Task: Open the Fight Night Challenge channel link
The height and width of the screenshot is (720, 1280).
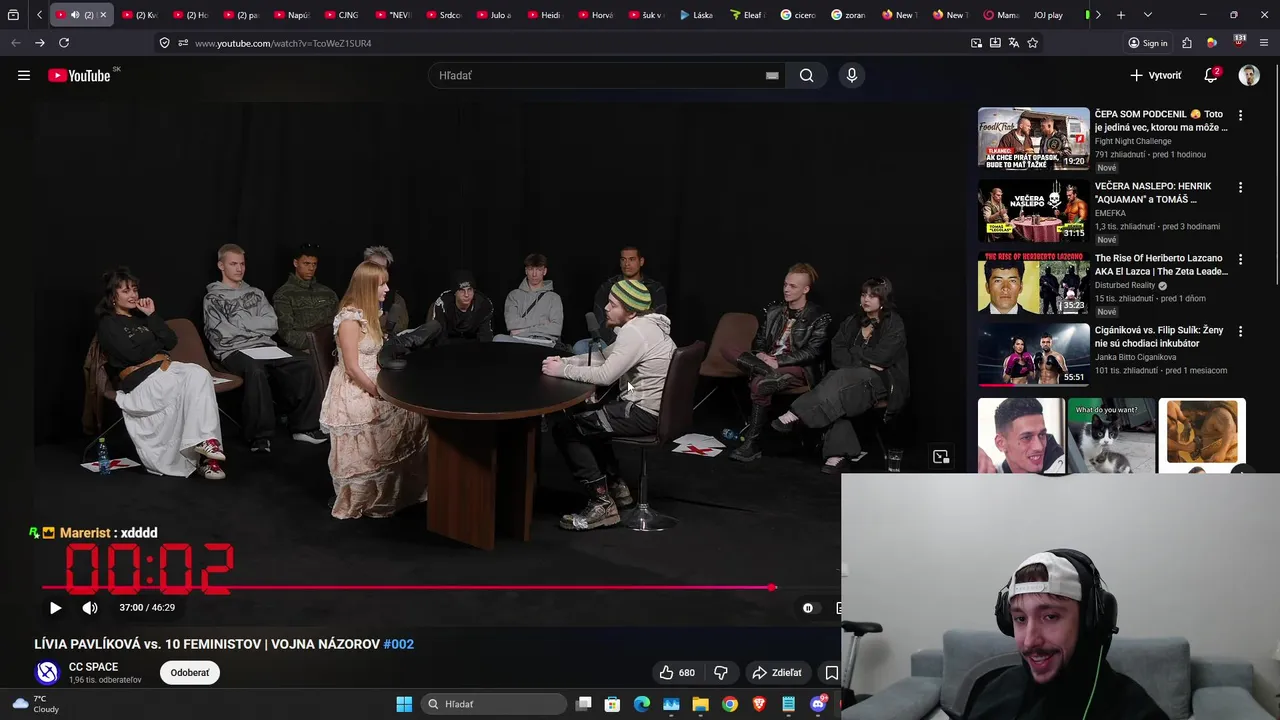Action: (x=1133, y=141)
